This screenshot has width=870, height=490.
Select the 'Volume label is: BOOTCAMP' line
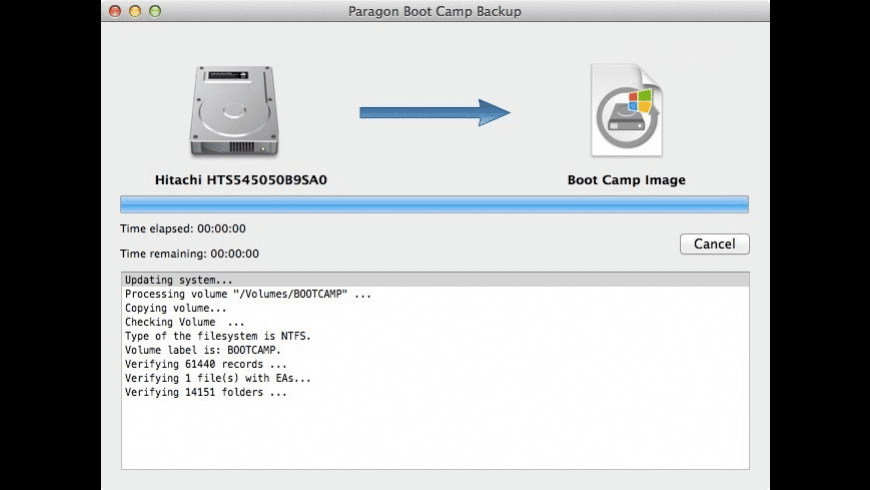(435, 350)
